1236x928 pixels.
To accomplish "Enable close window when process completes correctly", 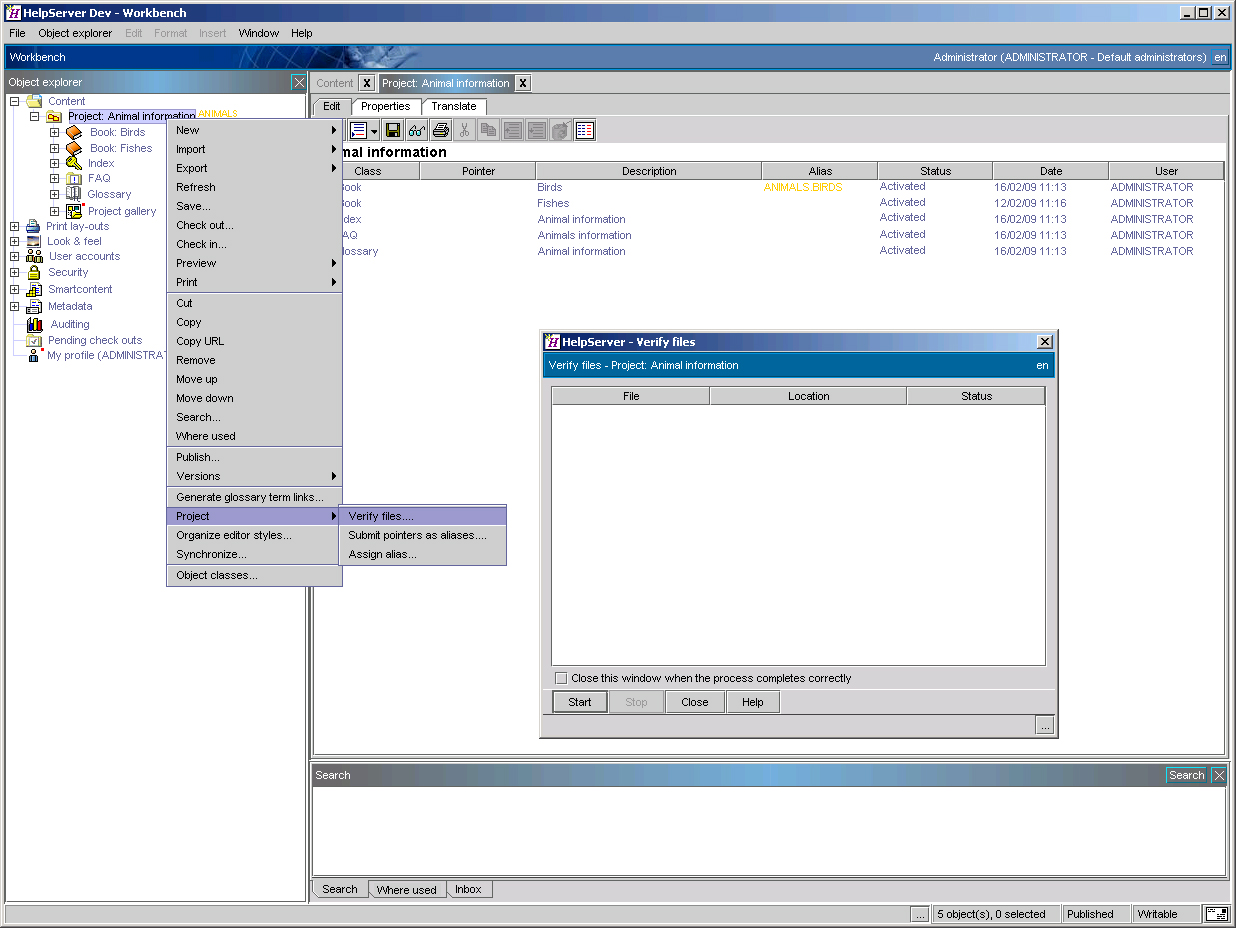I will (561, 678).
